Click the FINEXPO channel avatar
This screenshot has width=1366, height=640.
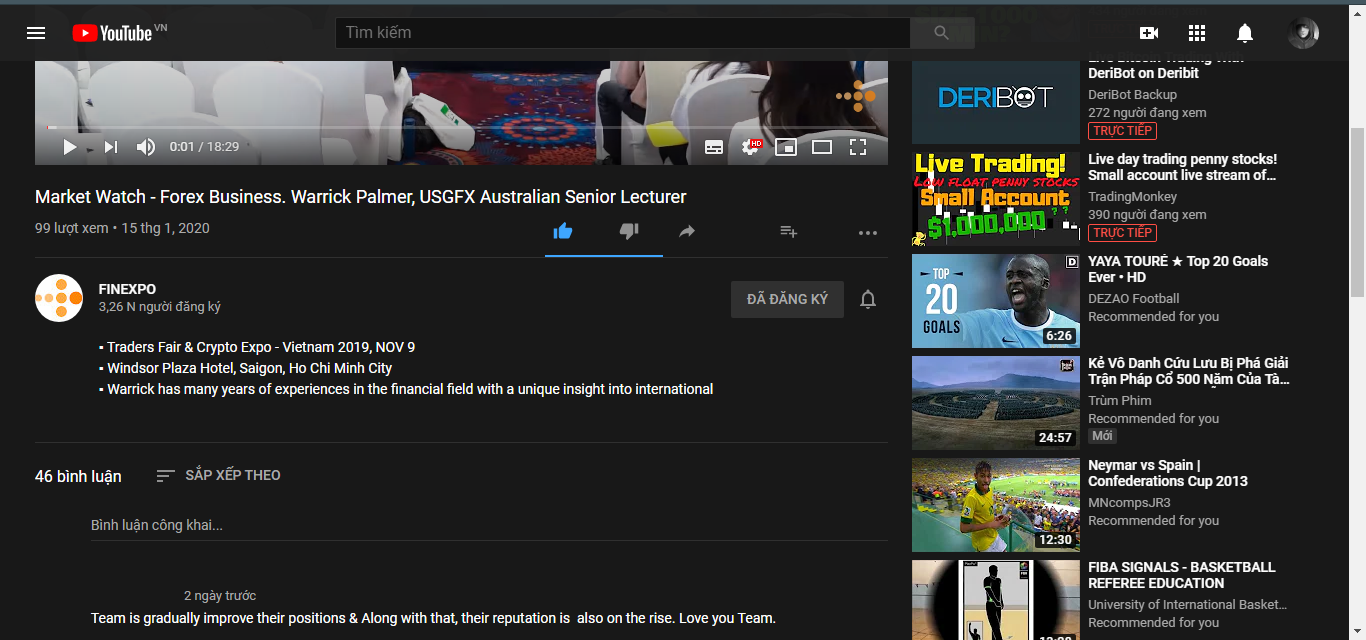[59, 298]
